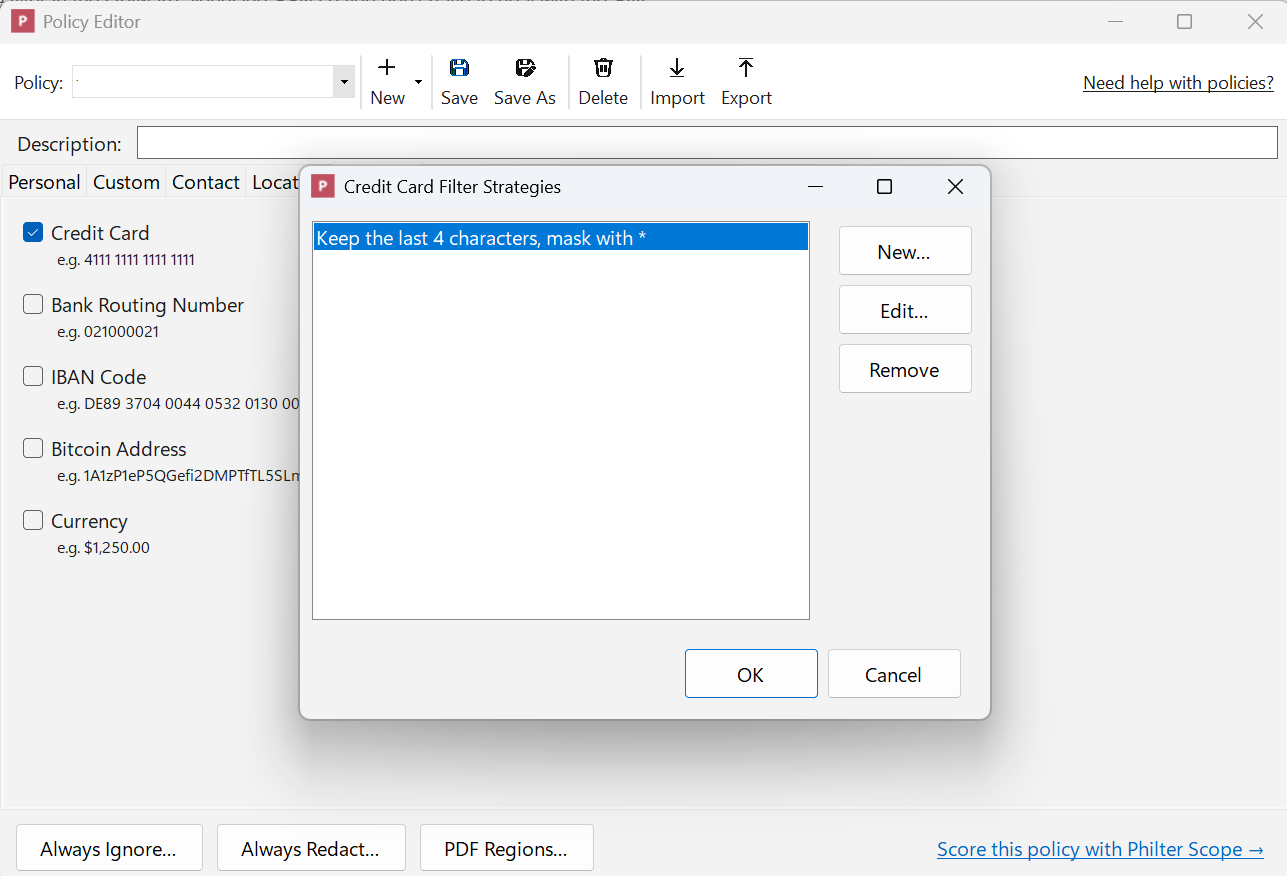
Task: Click the Policy Editor app logo icon
Action: point(22,21)
